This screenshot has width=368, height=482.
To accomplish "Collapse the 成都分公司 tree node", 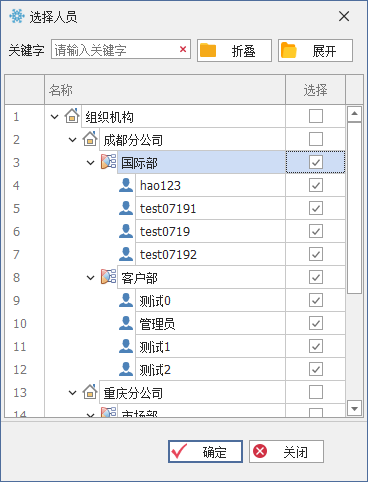I will pos(72,140).
